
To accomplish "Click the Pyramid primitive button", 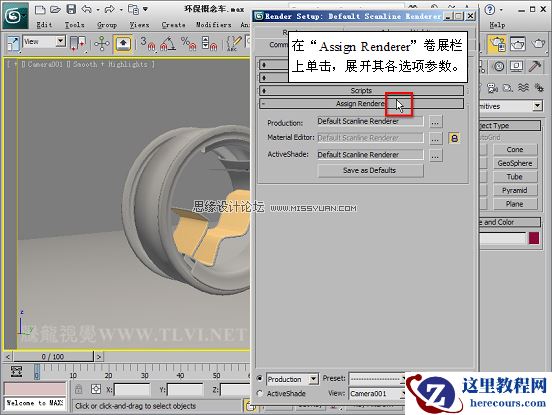I will coord(515,190).
